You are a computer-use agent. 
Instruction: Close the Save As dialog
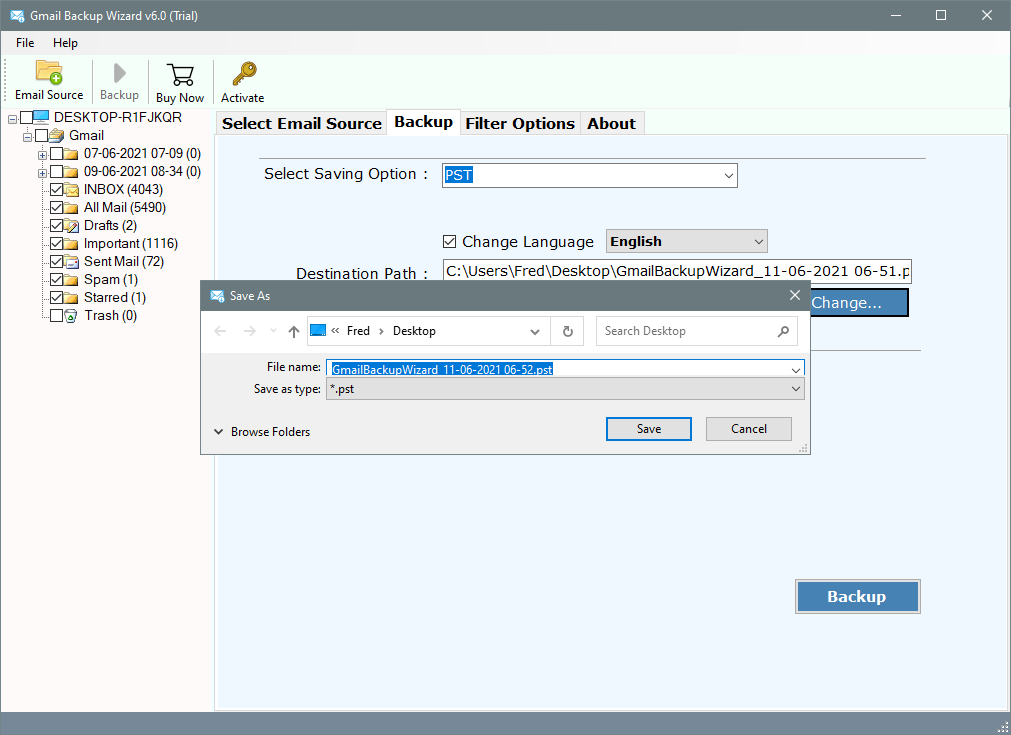click(x=795, y=295)
